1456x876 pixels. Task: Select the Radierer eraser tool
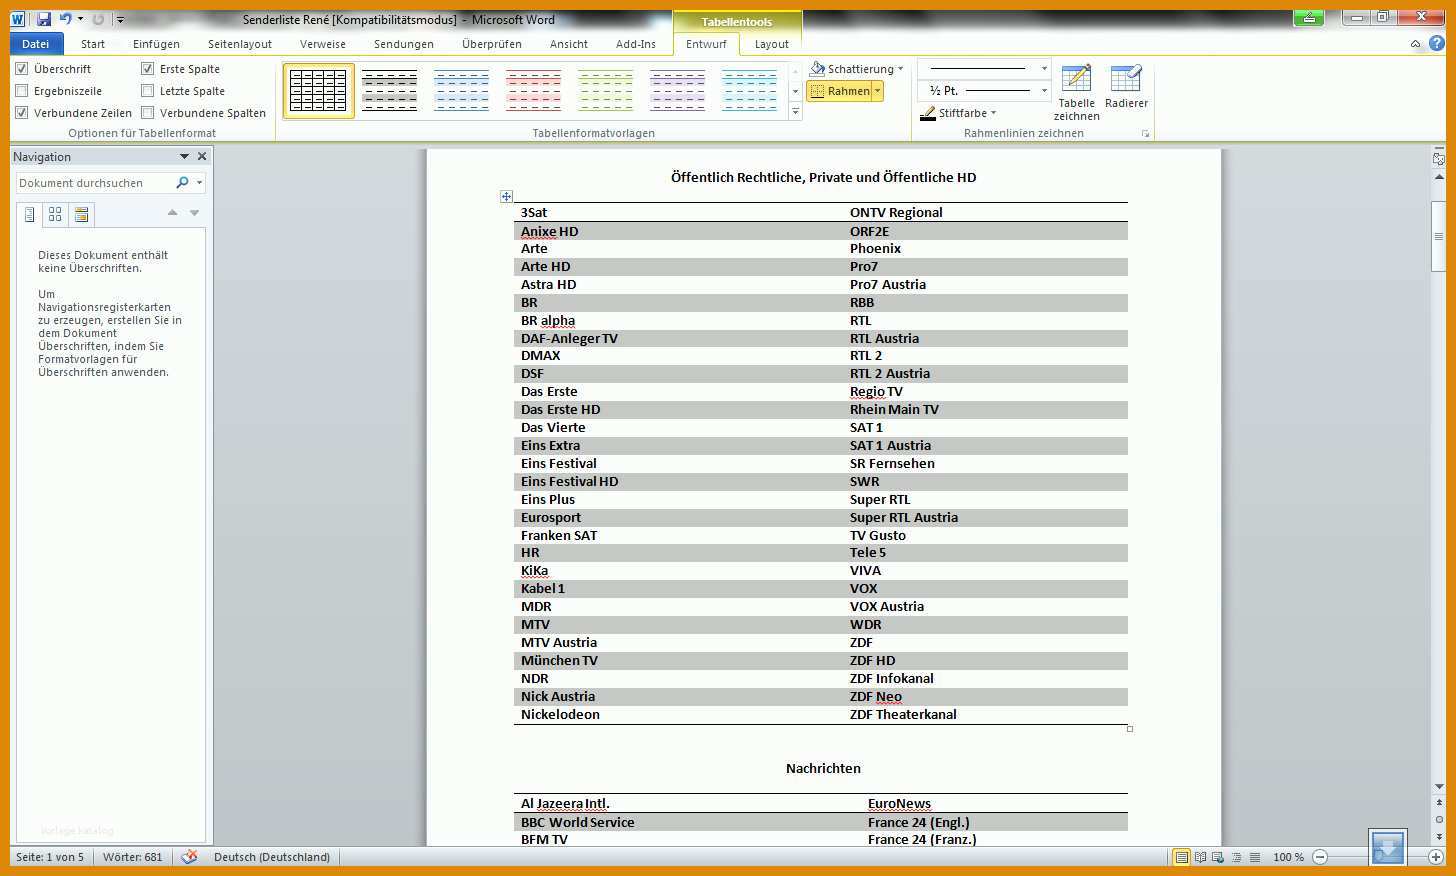click(1126, 87)
